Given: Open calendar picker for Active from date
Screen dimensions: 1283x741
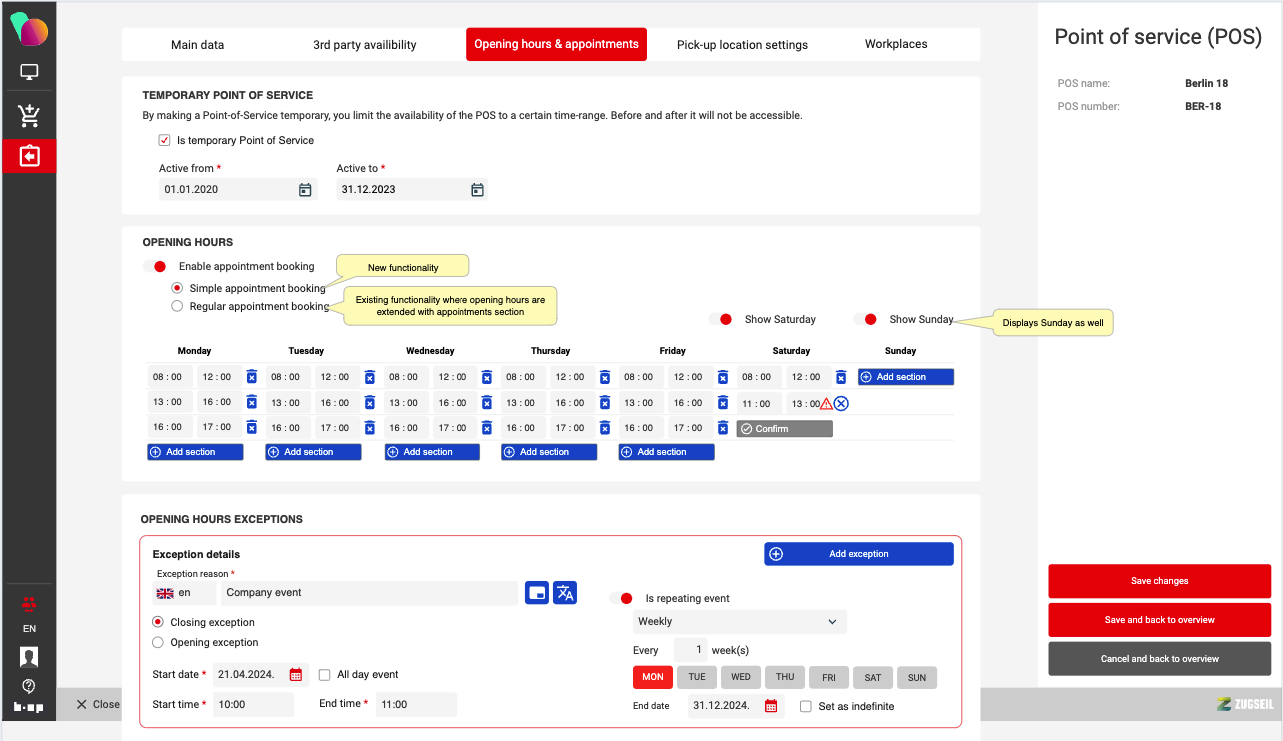Looking at the screenshot, I should coord(305,190).
